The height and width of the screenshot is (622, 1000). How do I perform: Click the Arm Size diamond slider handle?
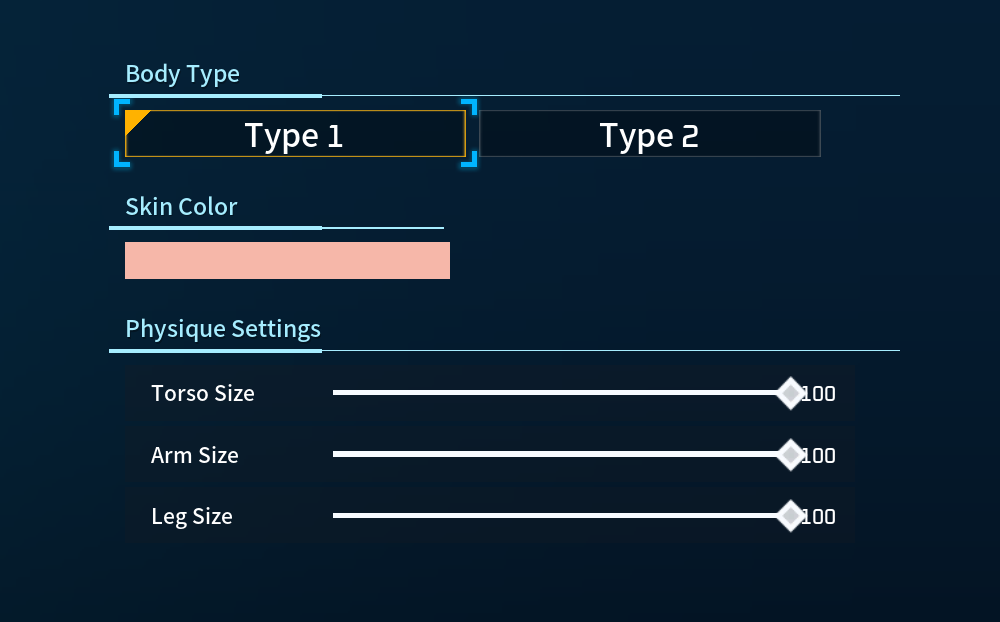pyautogui.click(x=790, y=455)
